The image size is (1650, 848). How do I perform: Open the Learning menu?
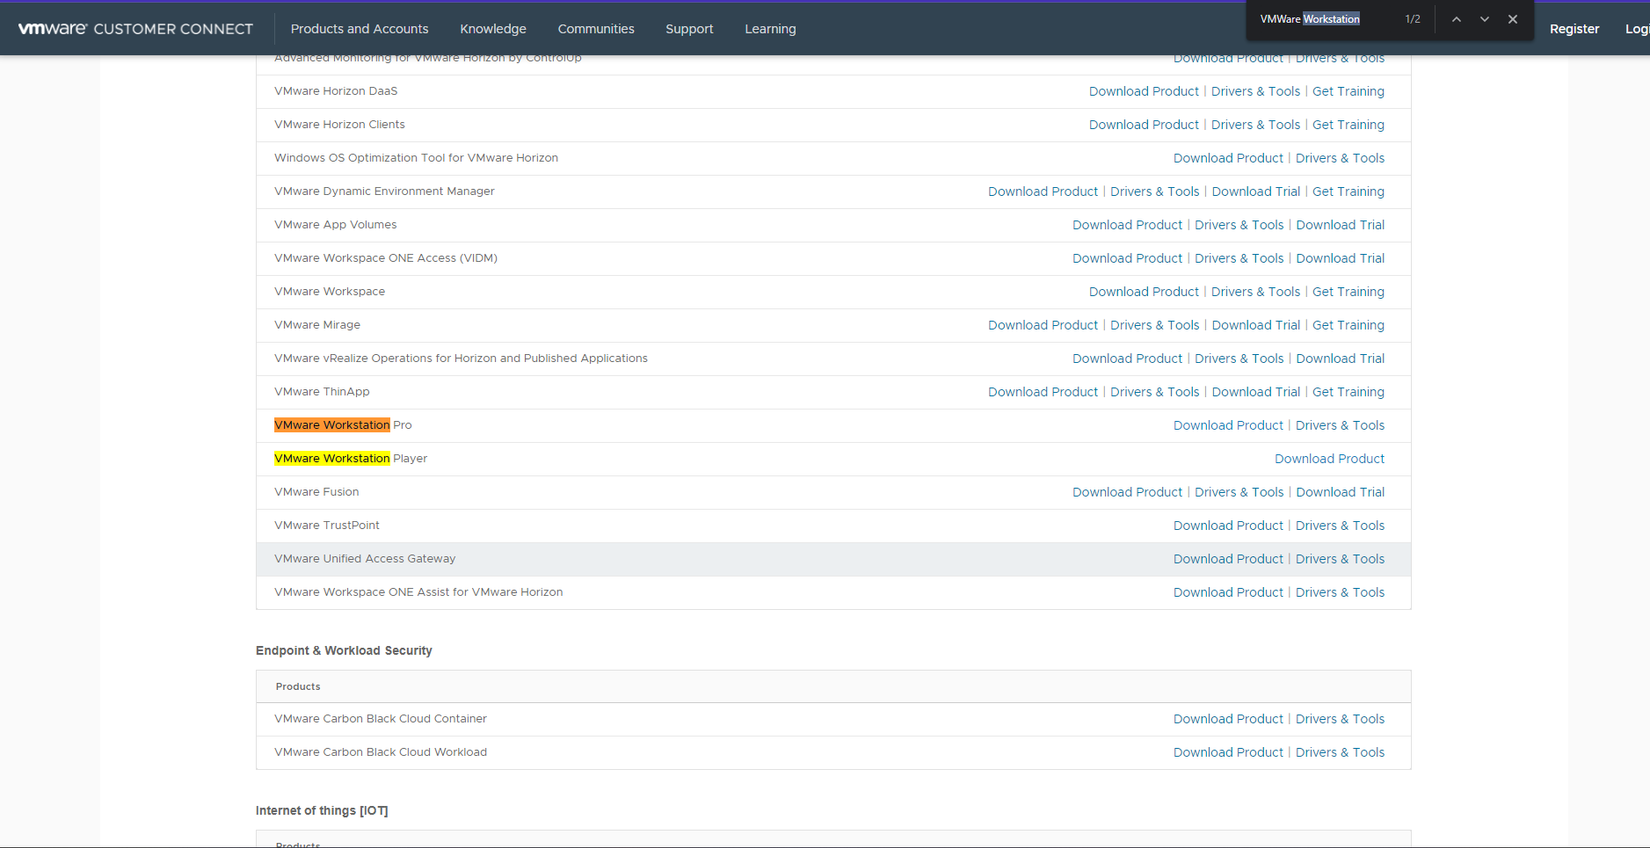click(x=770, y=29)
